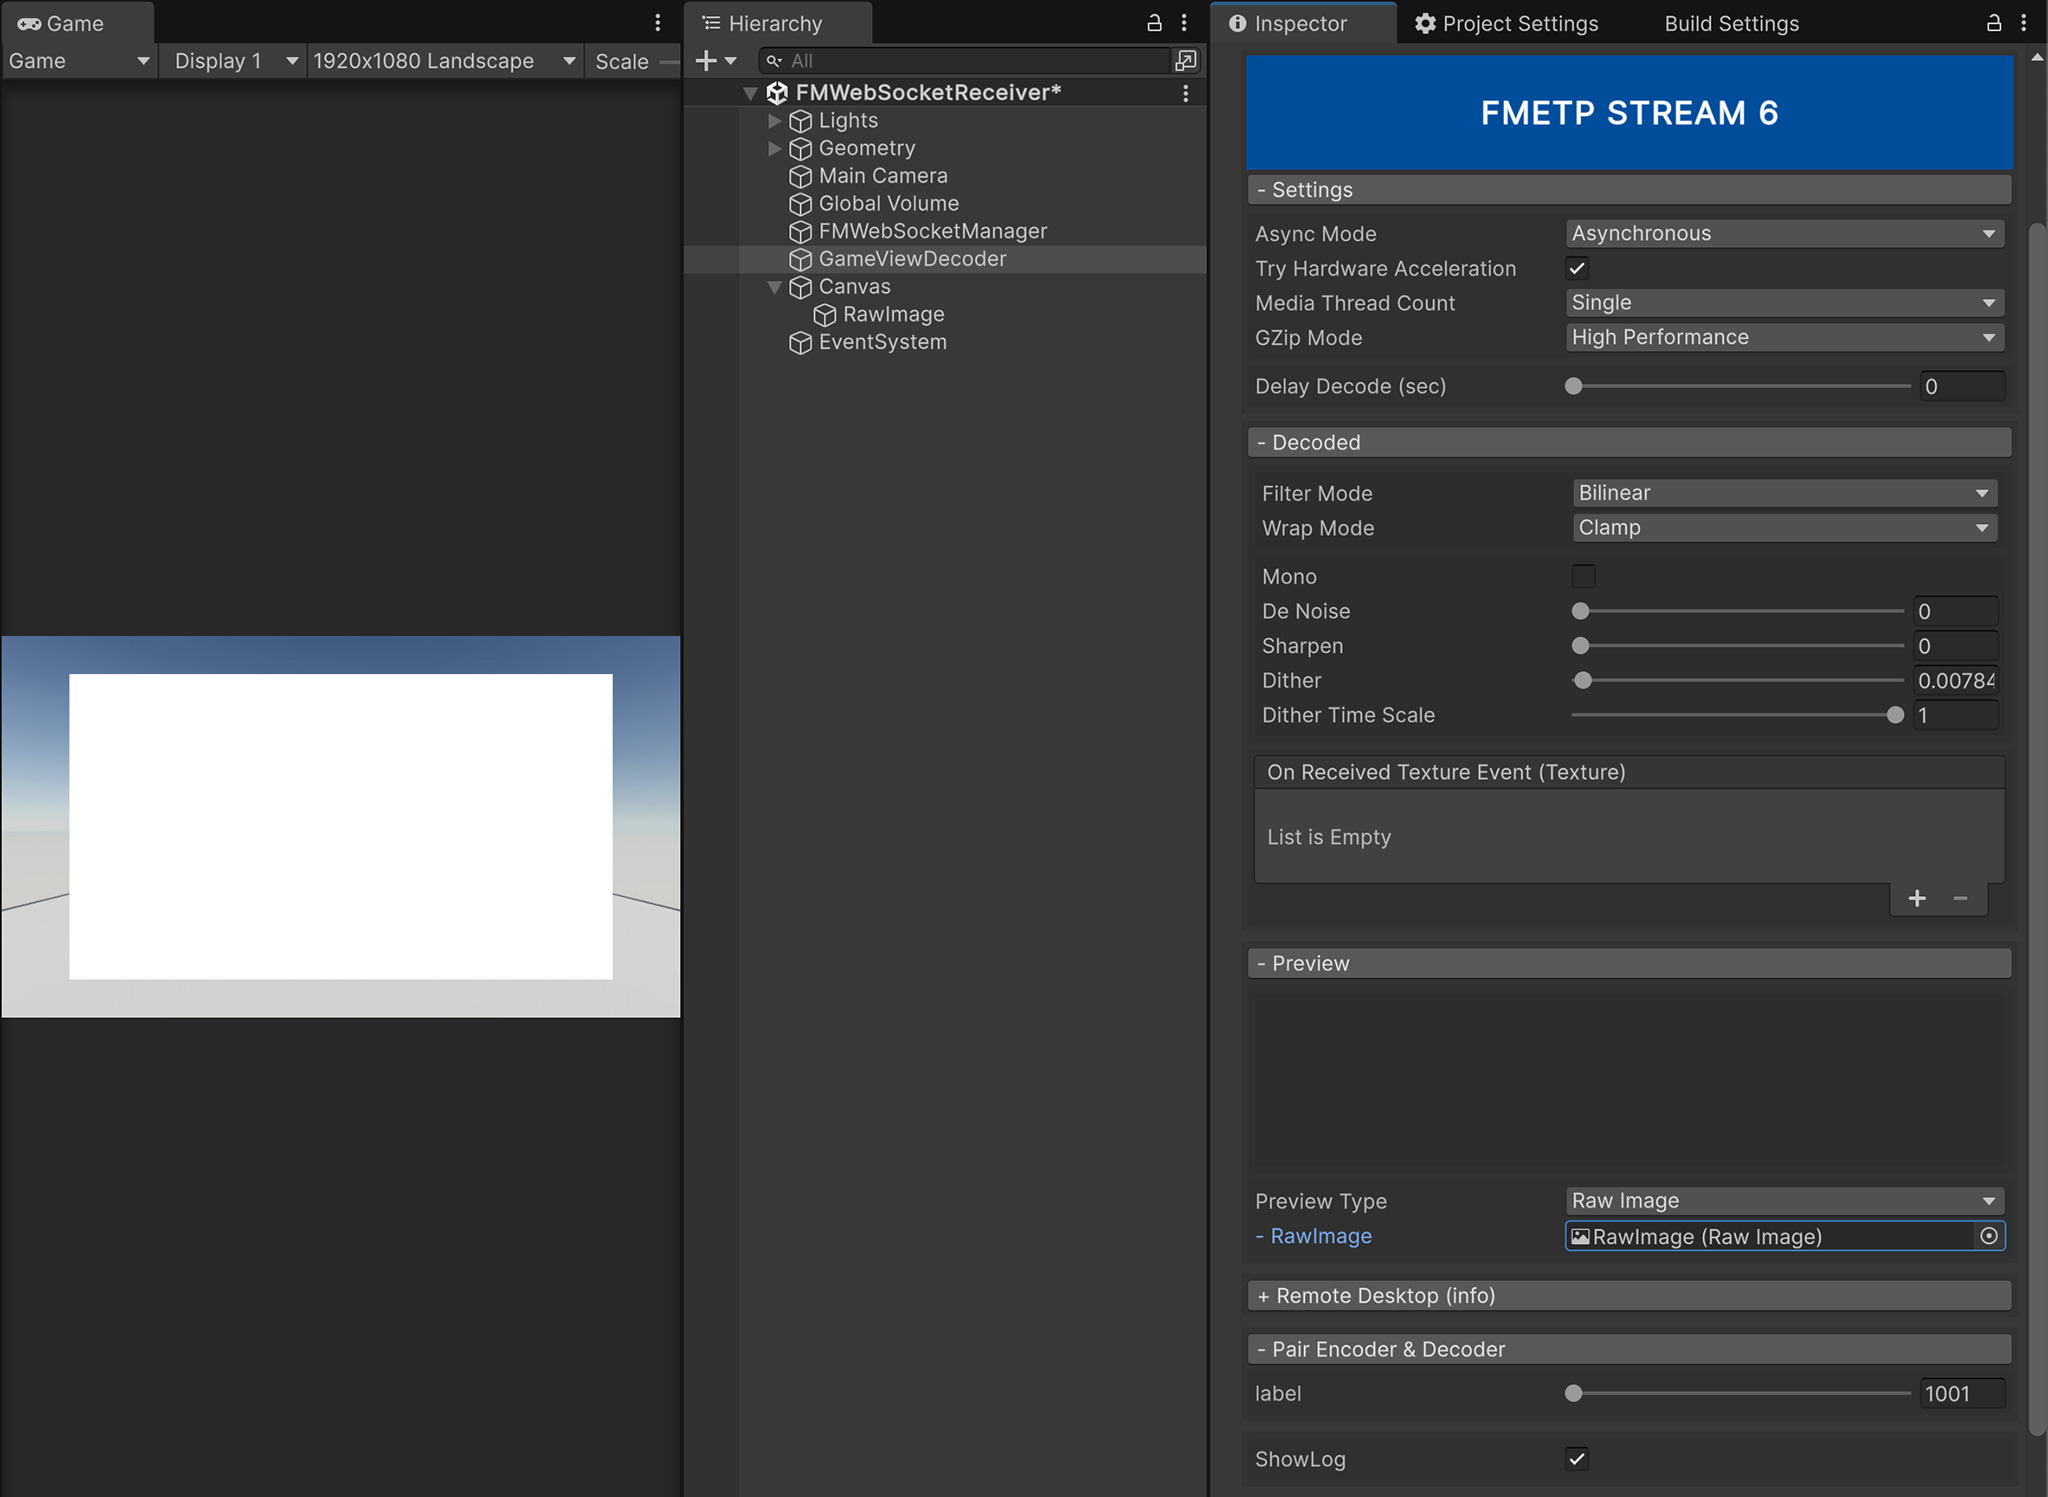Click the object picker icon beside RawImage field
The image size is (2048, 1497).
(1990, 1236)
